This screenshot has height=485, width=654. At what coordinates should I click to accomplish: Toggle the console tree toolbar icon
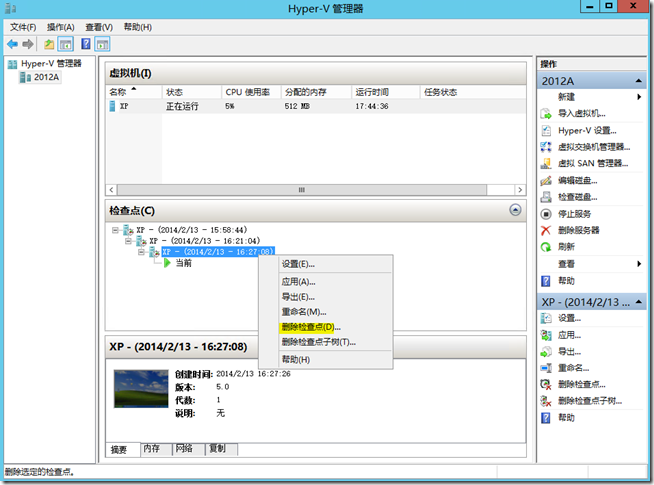tap(65, 44)
